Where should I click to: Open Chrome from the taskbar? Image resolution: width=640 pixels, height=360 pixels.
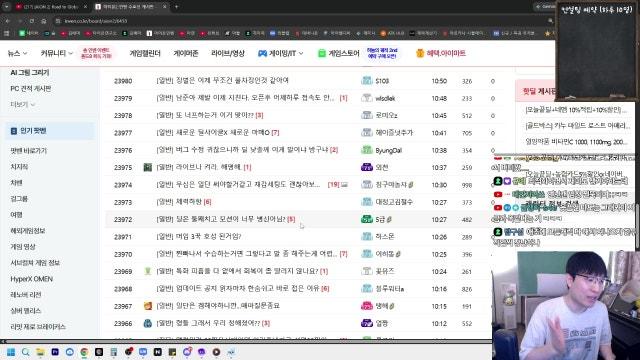coord(84,352)
